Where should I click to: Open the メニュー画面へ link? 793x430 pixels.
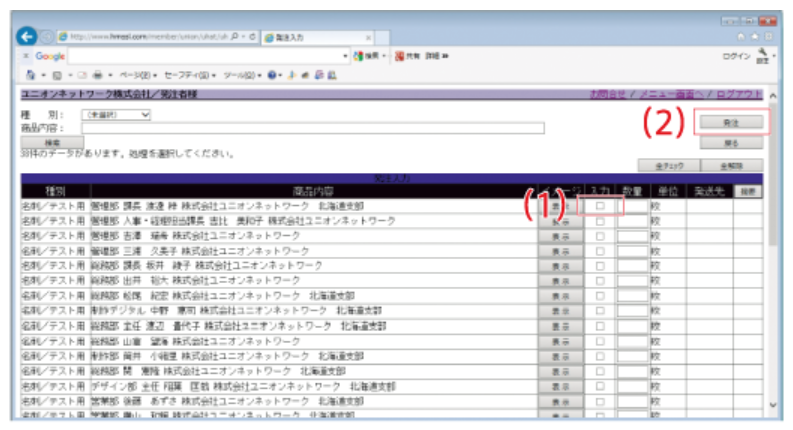[x=671, y=94]
